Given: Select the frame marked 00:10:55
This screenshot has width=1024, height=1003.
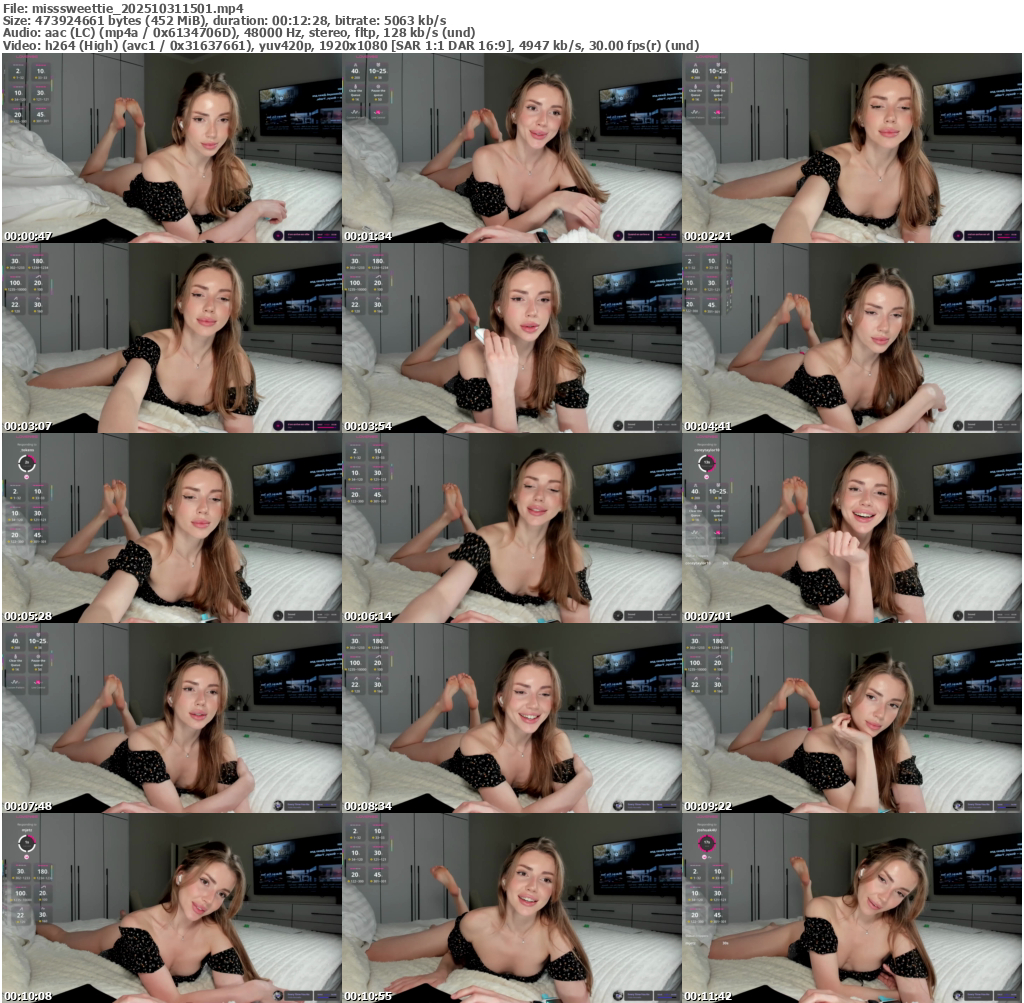Looking at the screenshot, I should tap(512, 908).
